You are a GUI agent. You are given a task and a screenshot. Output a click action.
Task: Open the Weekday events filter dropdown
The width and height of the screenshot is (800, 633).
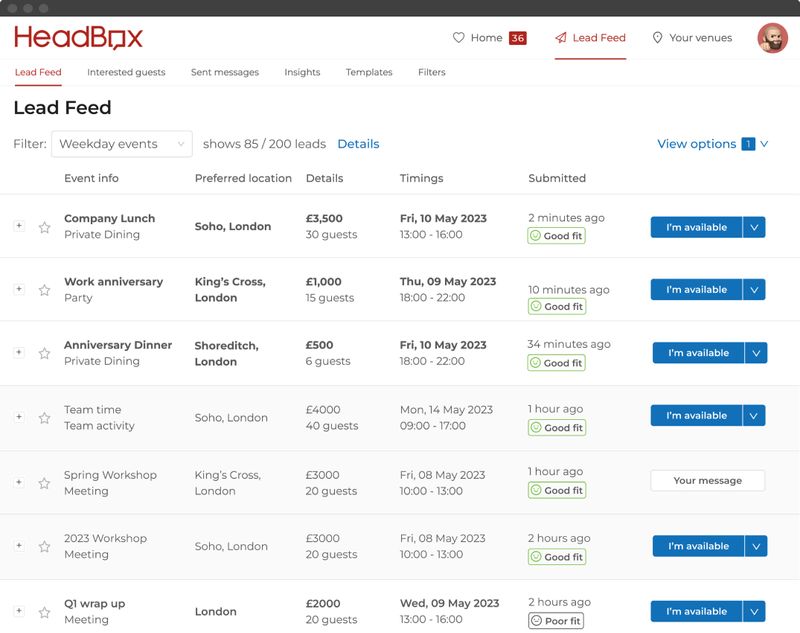pos(120,144)
